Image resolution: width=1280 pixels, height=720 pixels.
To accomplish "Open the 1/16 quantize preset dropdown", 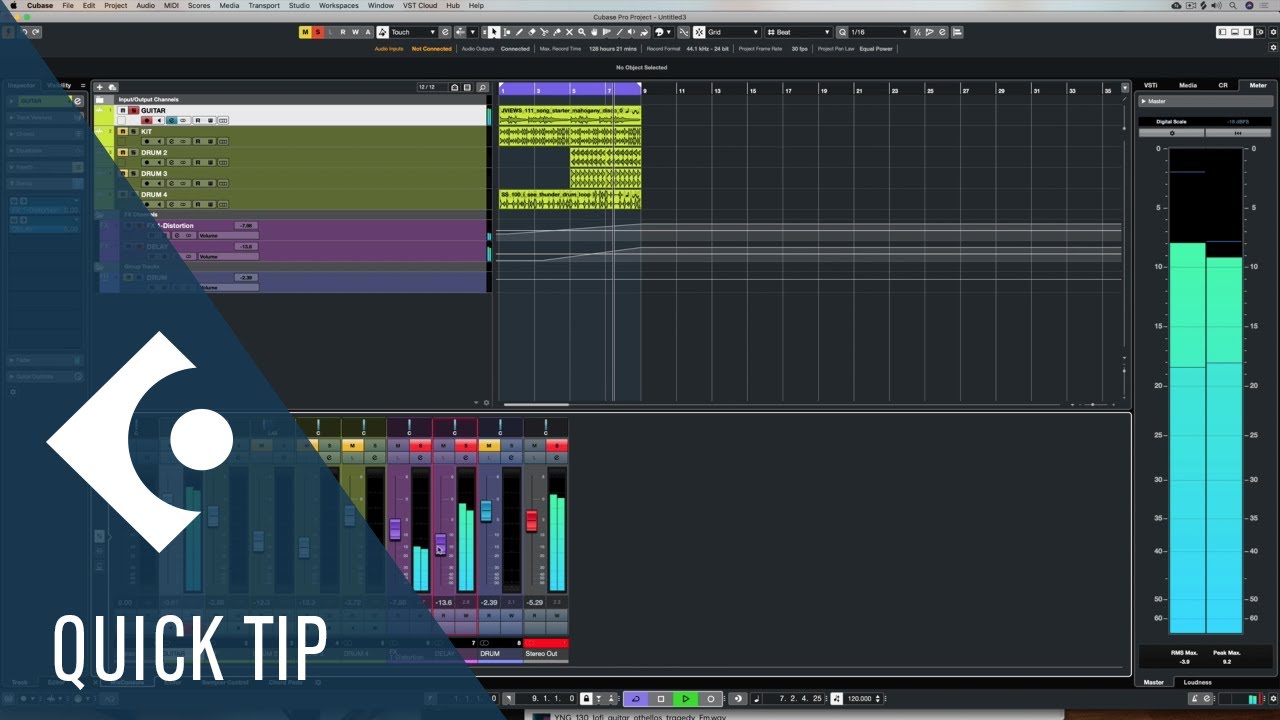I will 880,32.
